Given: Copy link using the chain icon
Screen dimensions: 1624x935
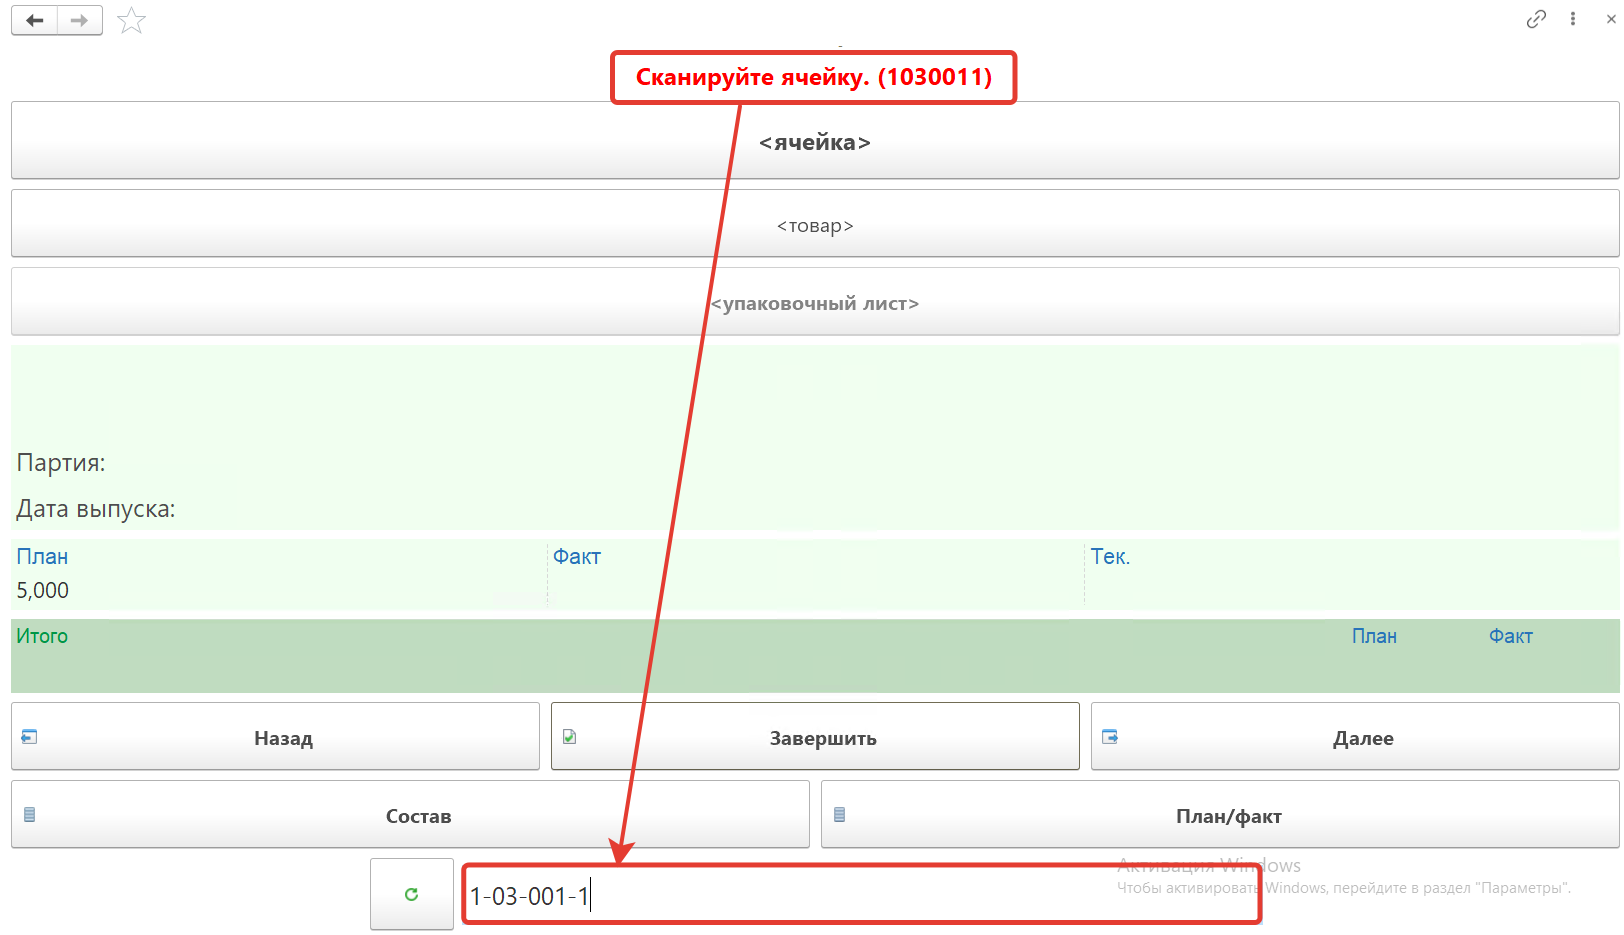Looking at the screenshot, I should click(x=1536, y=19).
